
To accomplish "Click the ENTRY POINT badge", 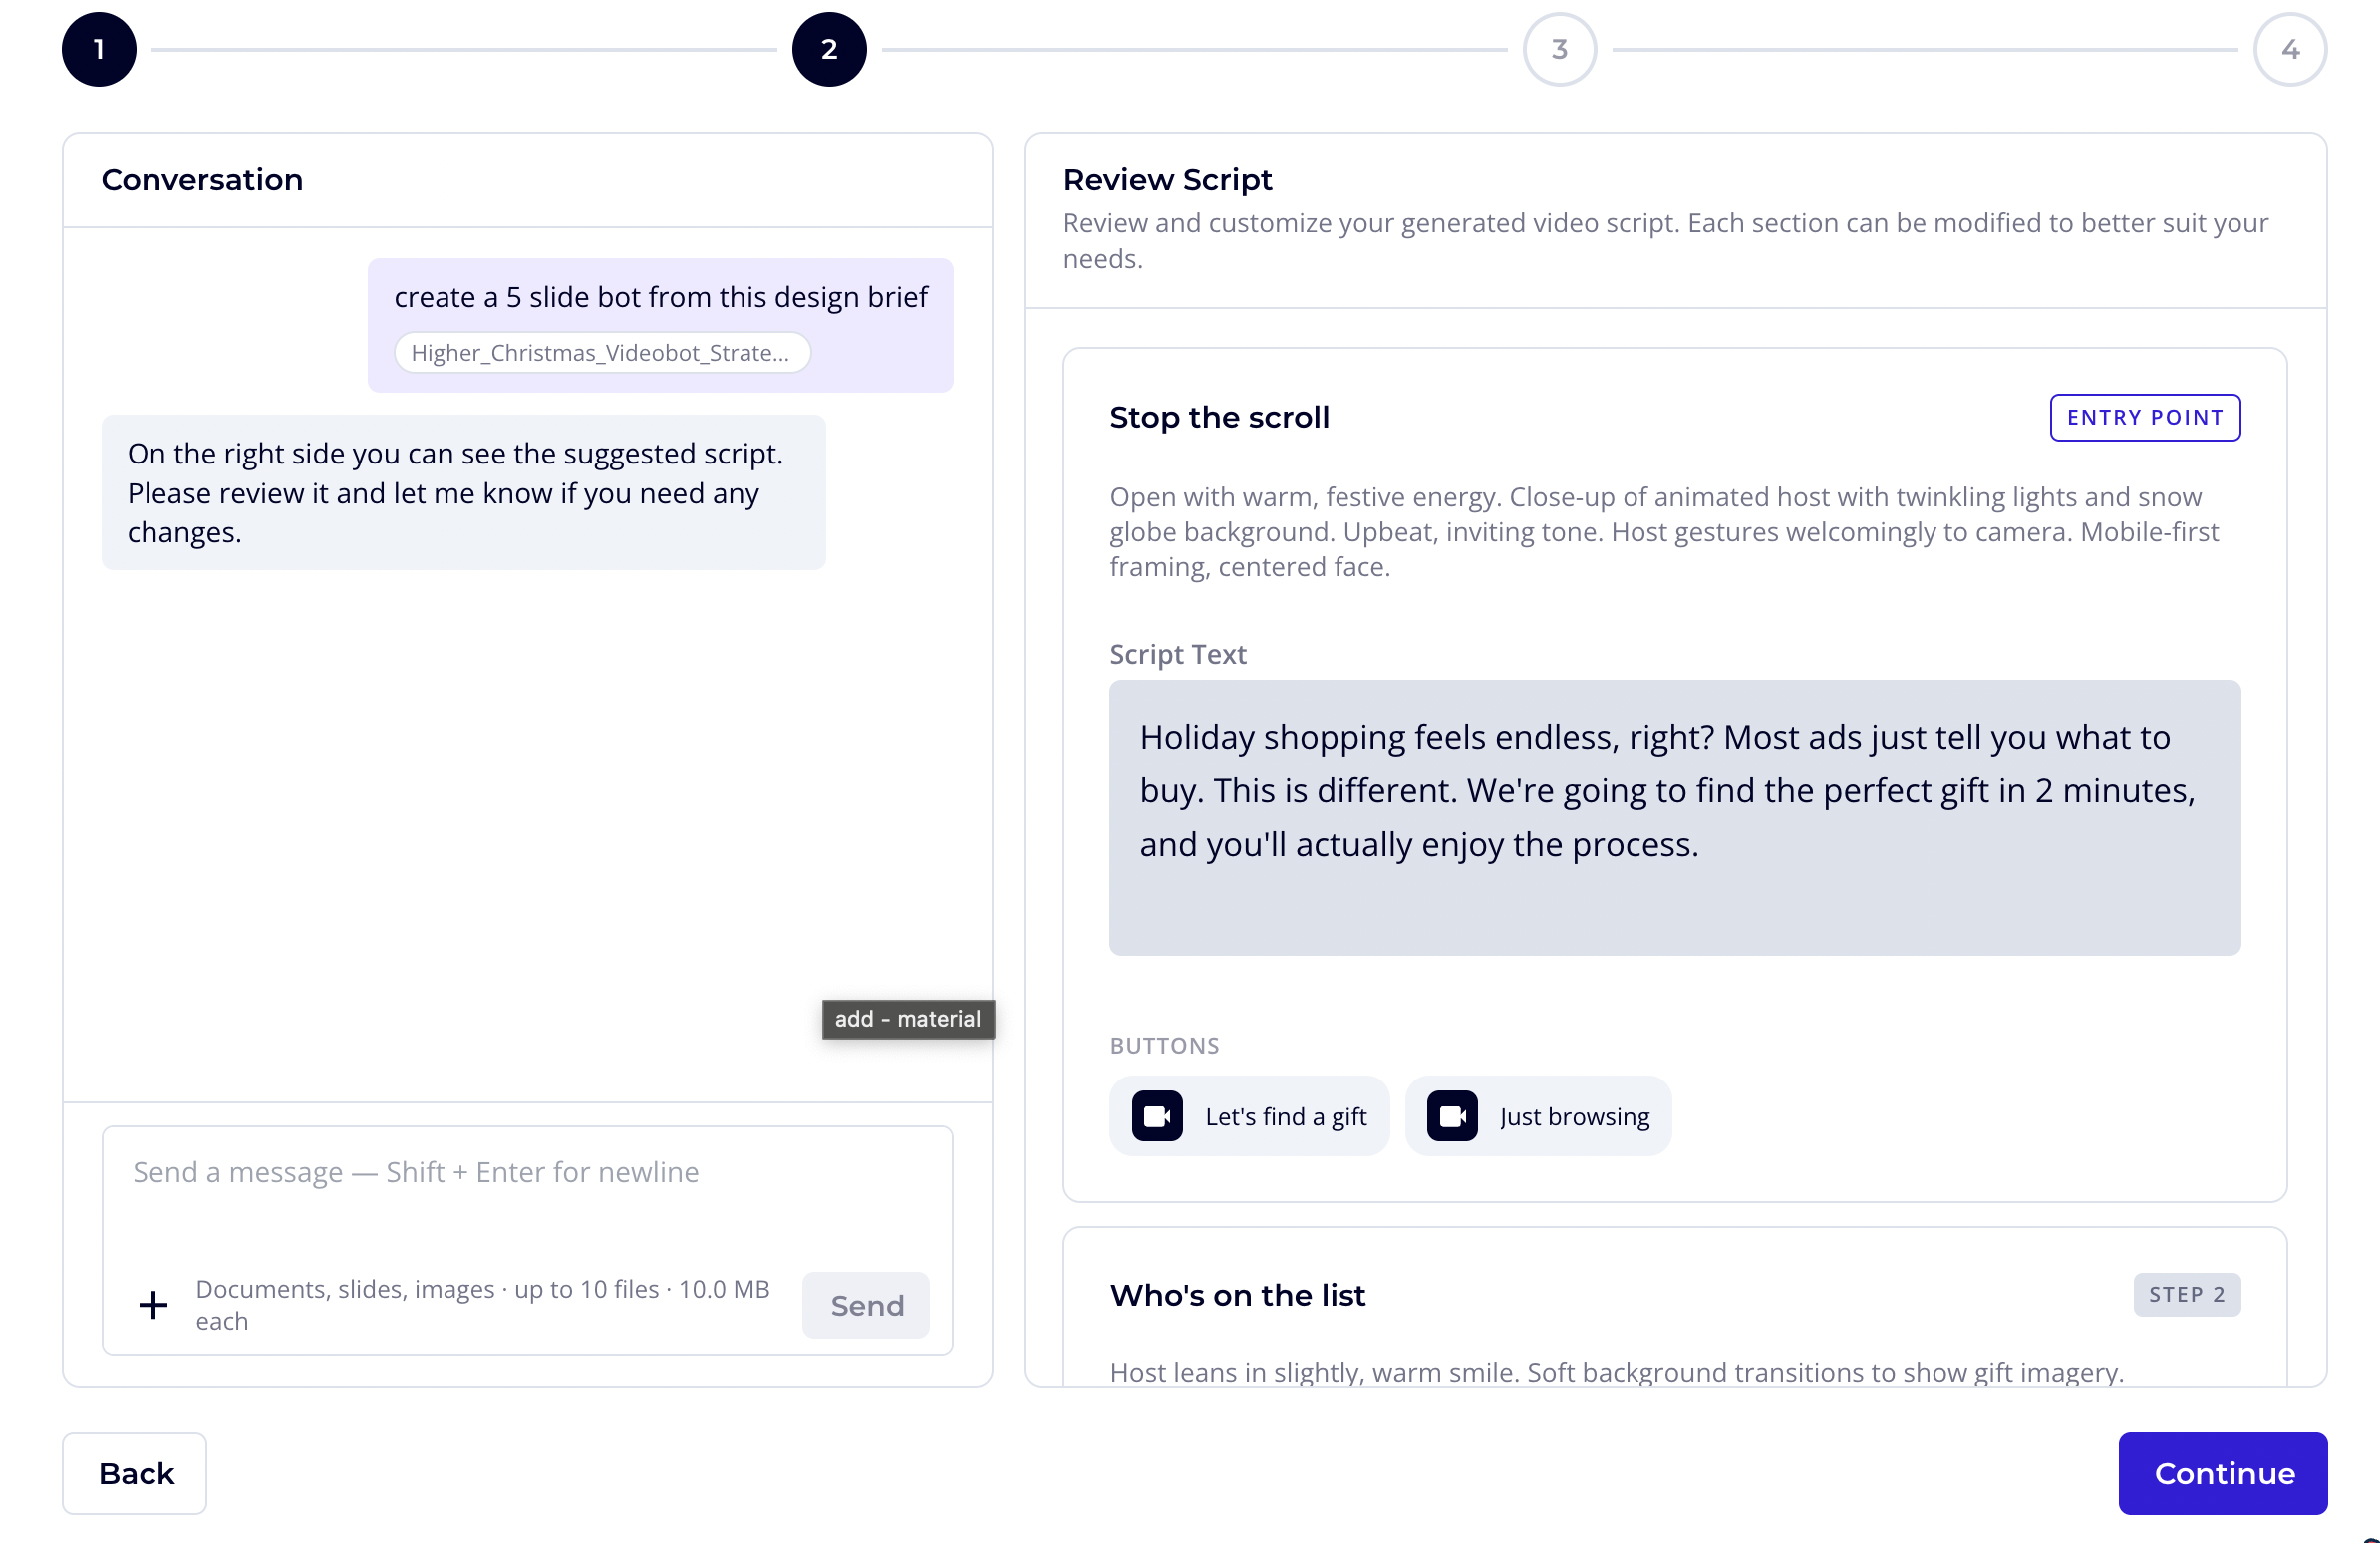I will (2145, 417).
